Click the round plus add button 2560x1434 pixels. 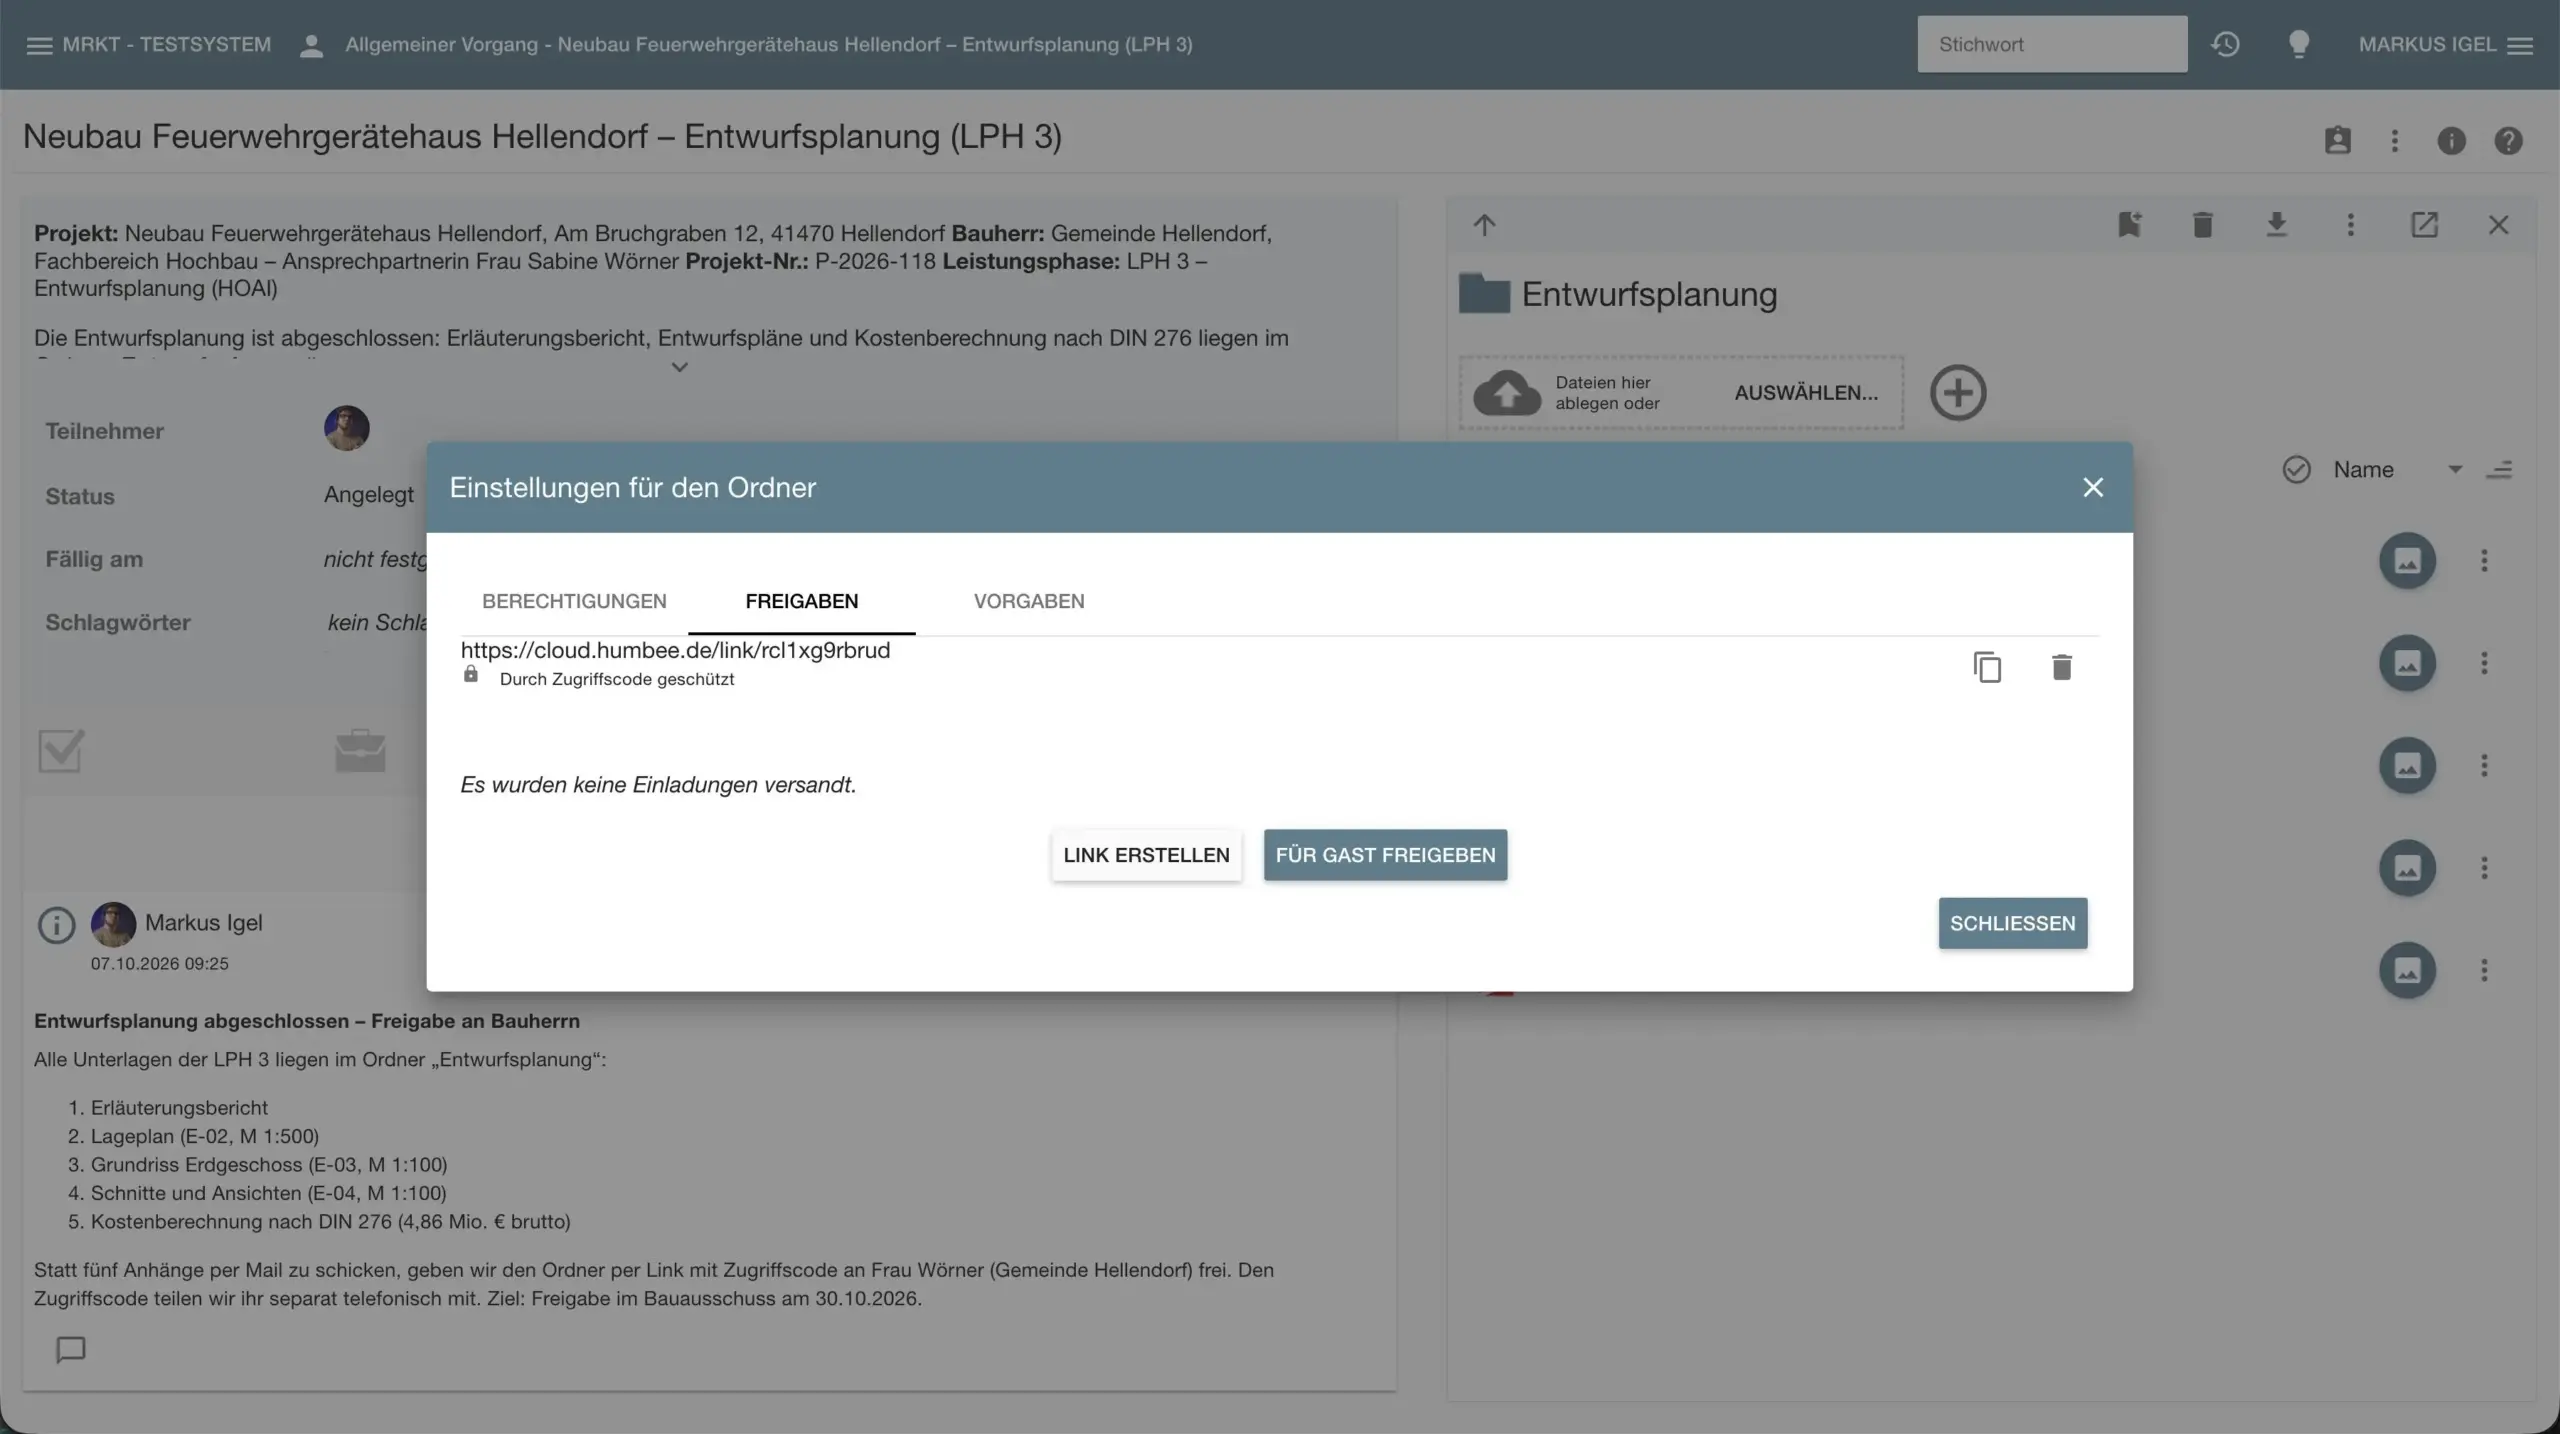[1957, 393]
